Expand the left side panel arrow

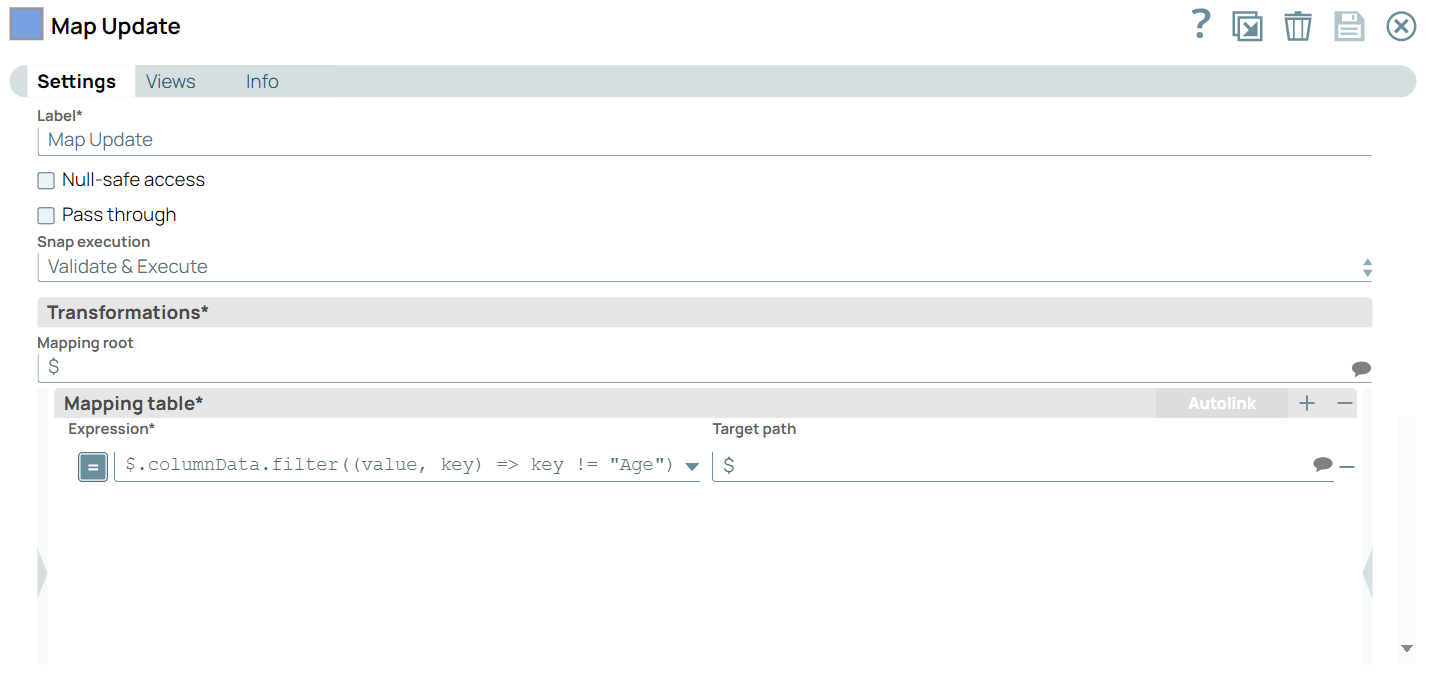[x=42, y=574]
